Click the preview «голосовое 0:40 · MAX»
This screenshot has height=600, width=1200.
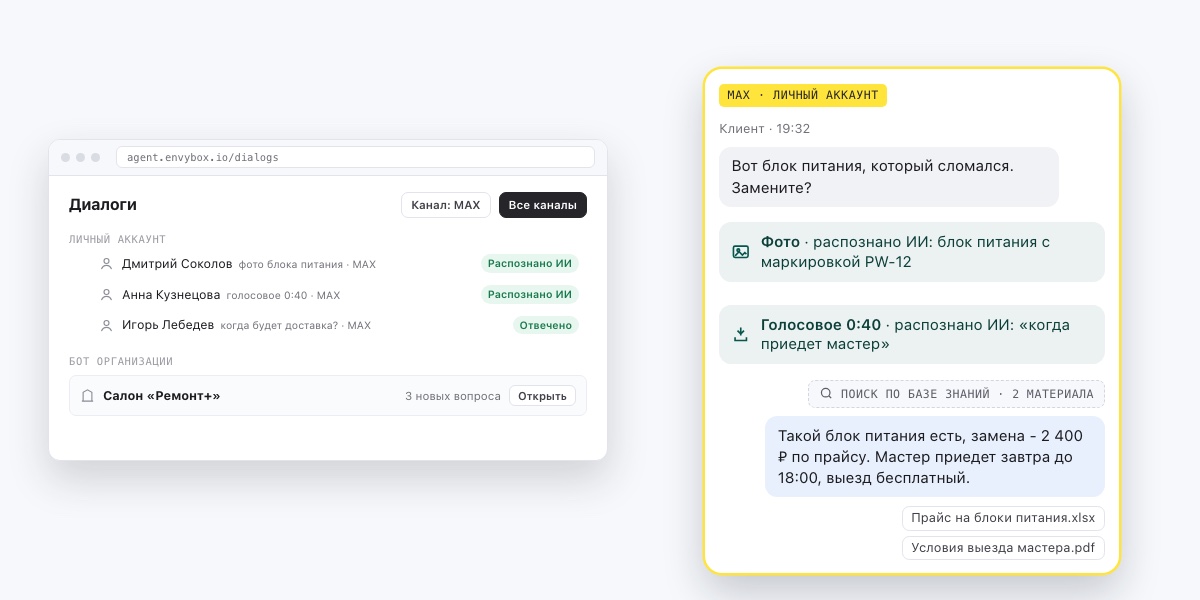coord(284,295)
